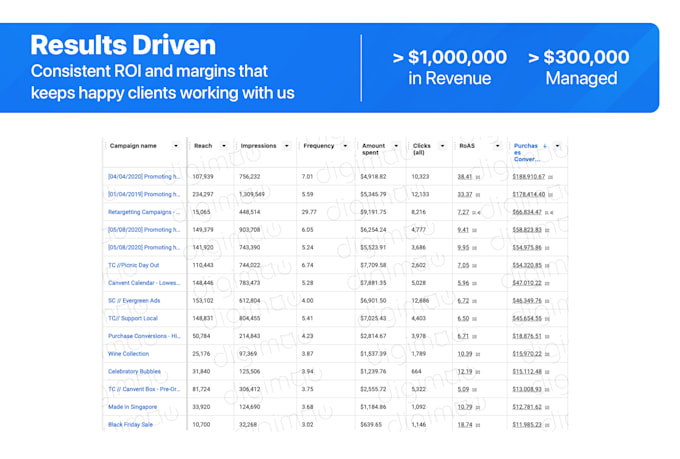The width and height of the screenshot is (680, 459).
Task: Click the icon beside purchase value $66,834.47
Action: click(x=549, y=213)
